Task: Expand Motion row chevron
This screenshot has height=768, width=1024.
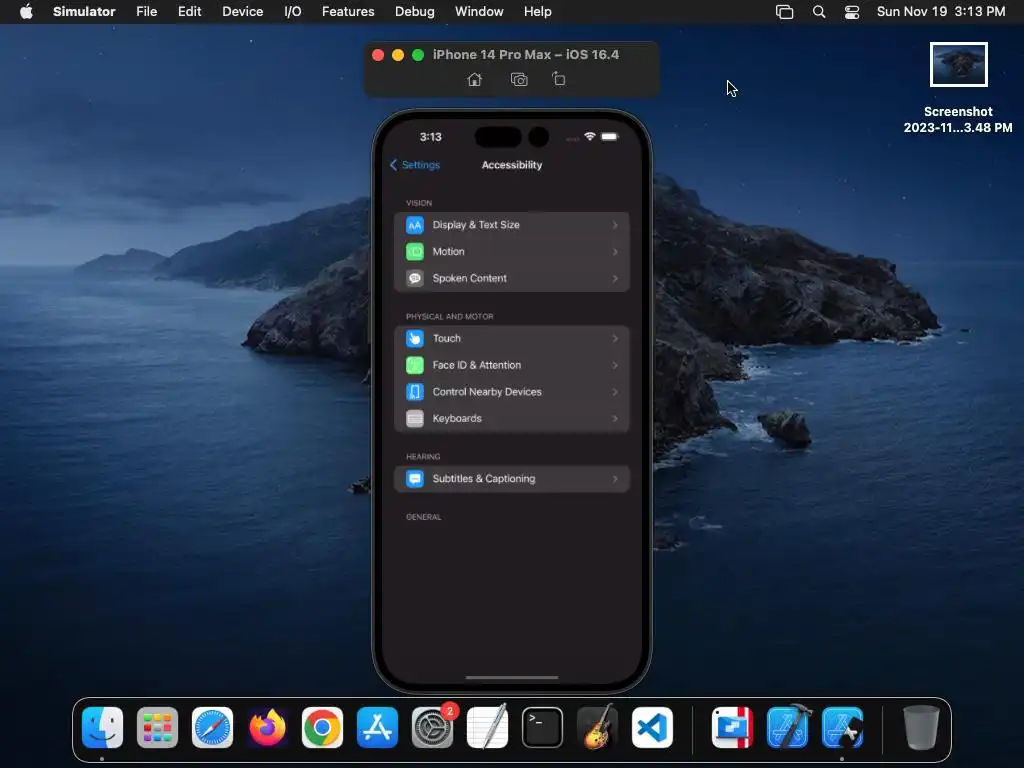Action: [x=615, y=251]
